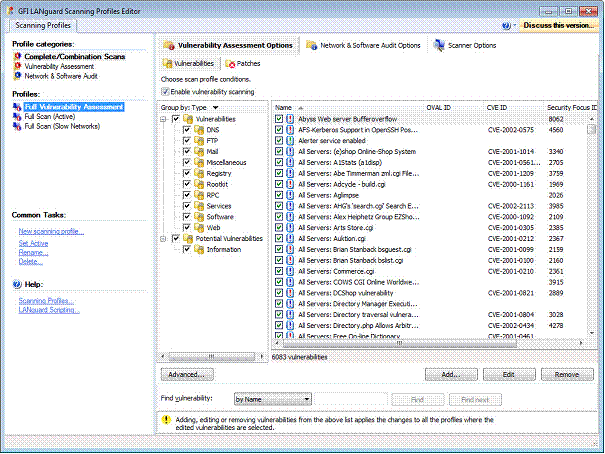
Task: Uncheck the FTP group checkbox
Action: click(x=187, y=140)
